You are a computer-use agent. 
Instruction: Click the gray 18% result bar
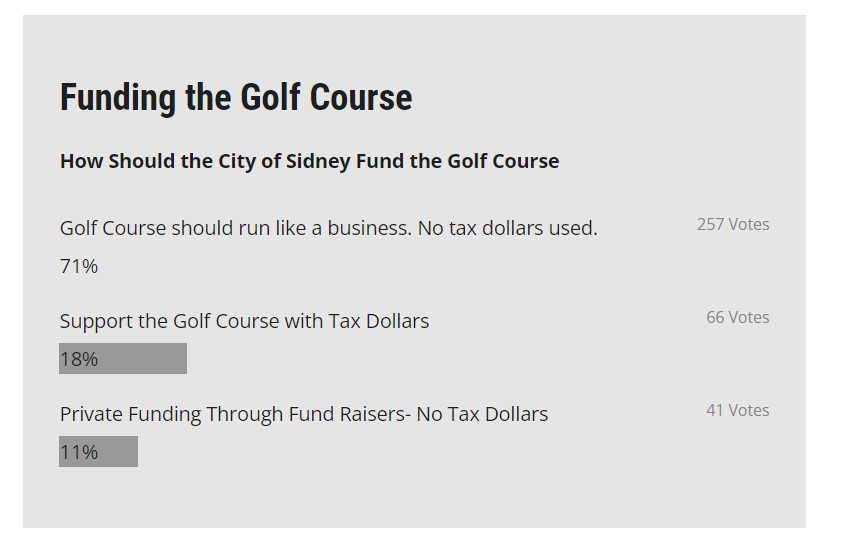(x=150, y=359)
